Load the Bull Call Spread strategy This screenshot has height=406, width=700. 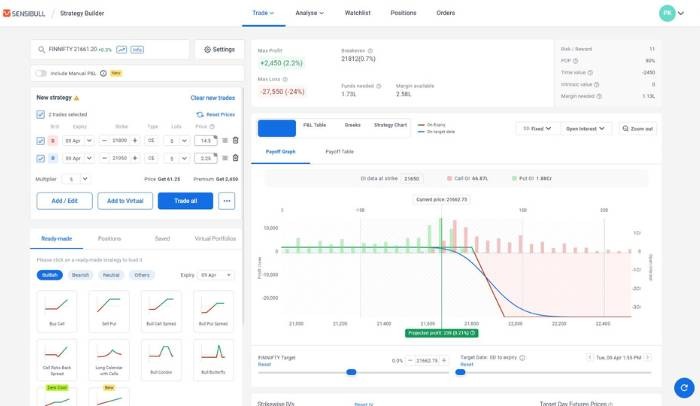[161, 309]
